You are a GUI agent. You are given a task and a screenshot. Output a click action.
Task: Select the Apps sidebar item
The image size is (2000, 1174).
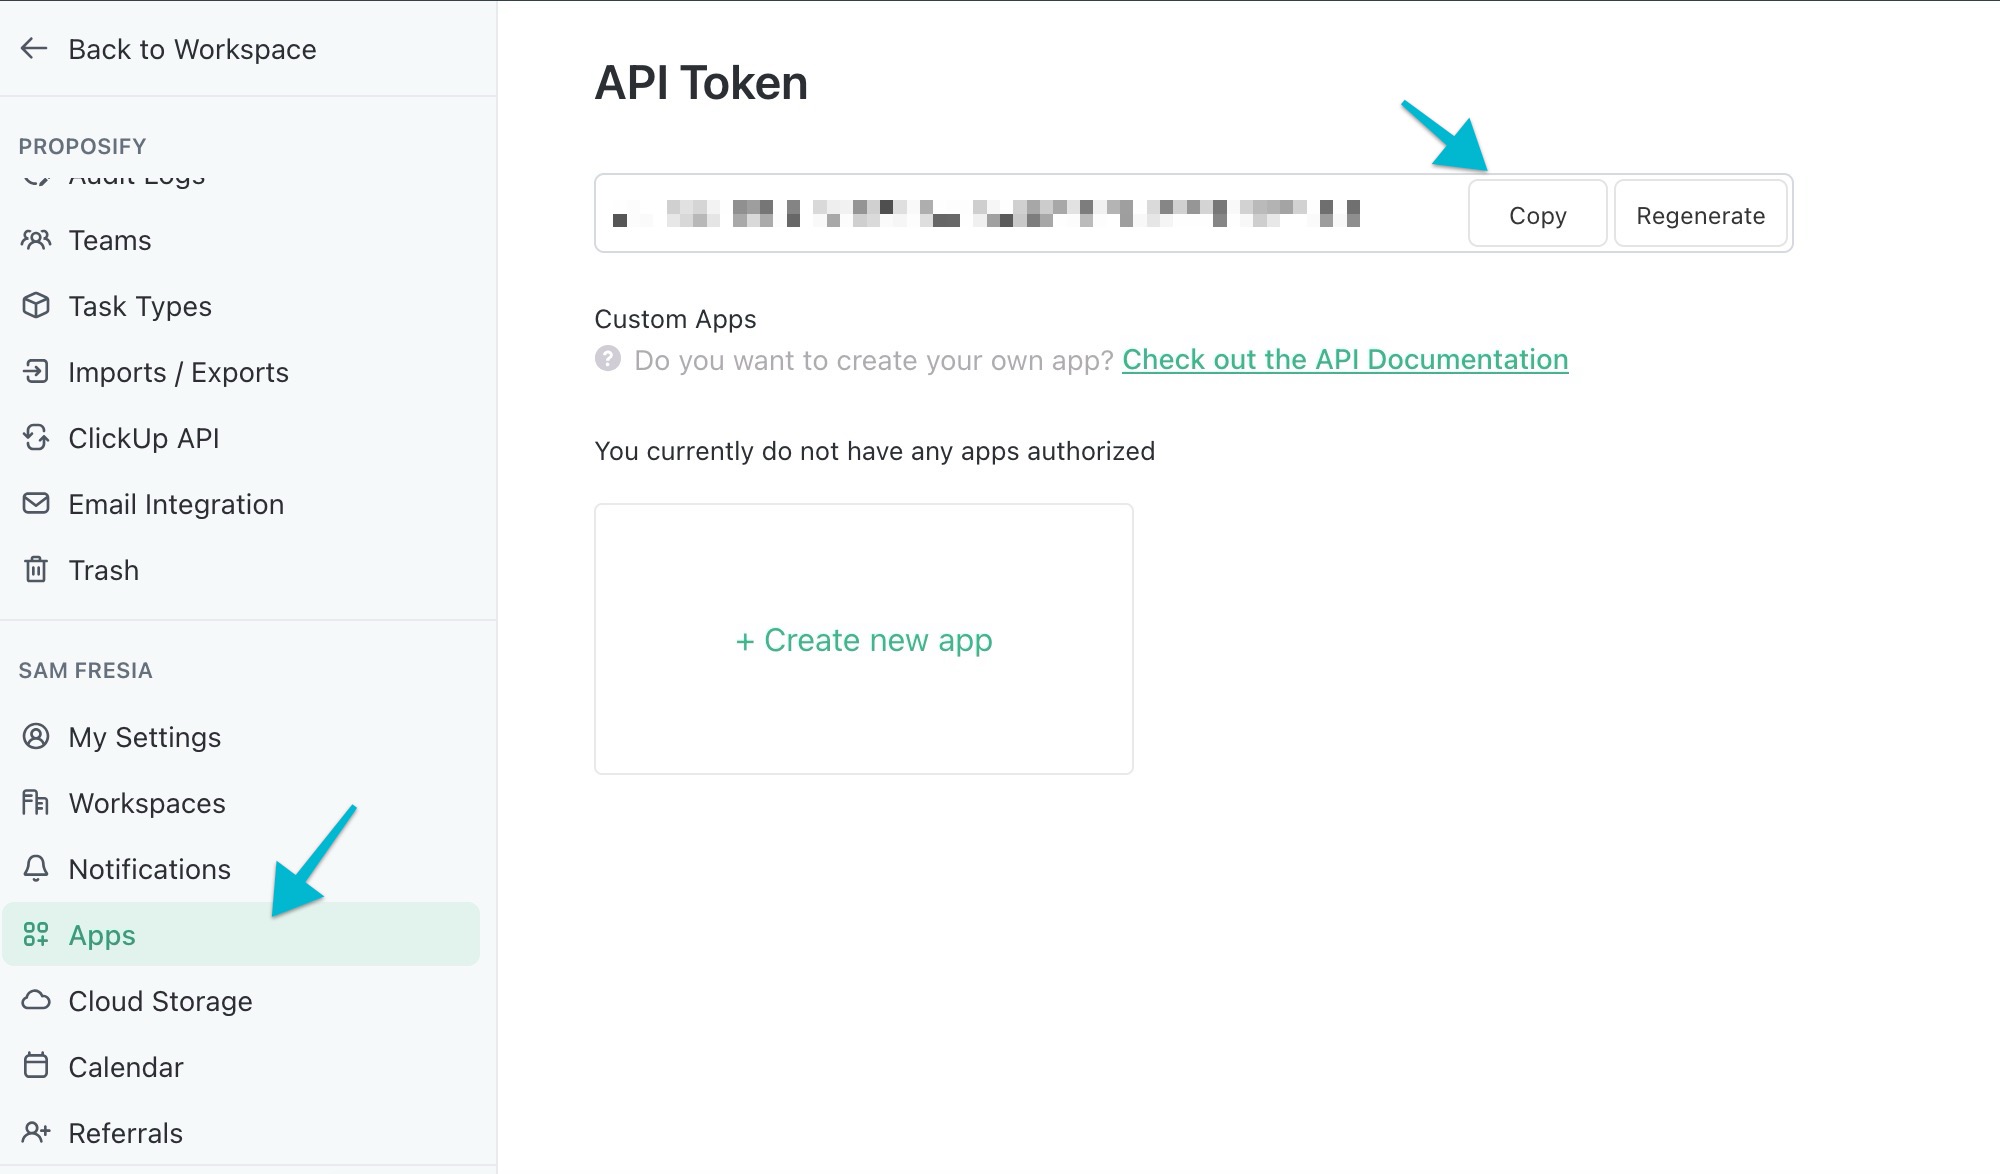click(x=241, y=934)
